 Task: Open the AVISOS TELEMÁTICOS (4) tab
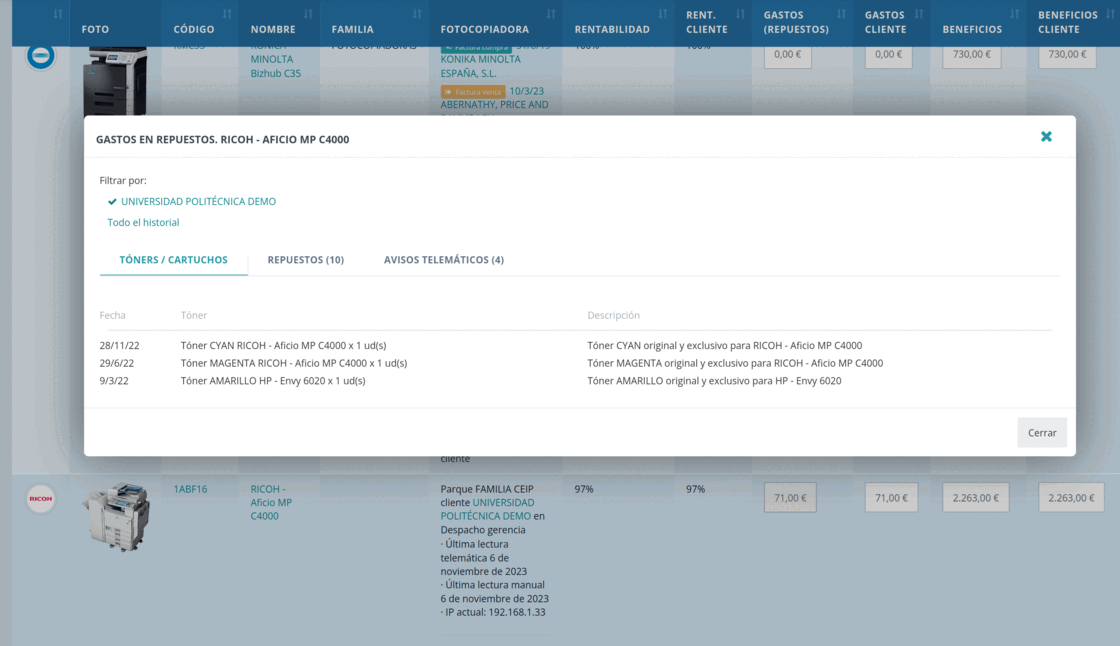click(444, 260)
